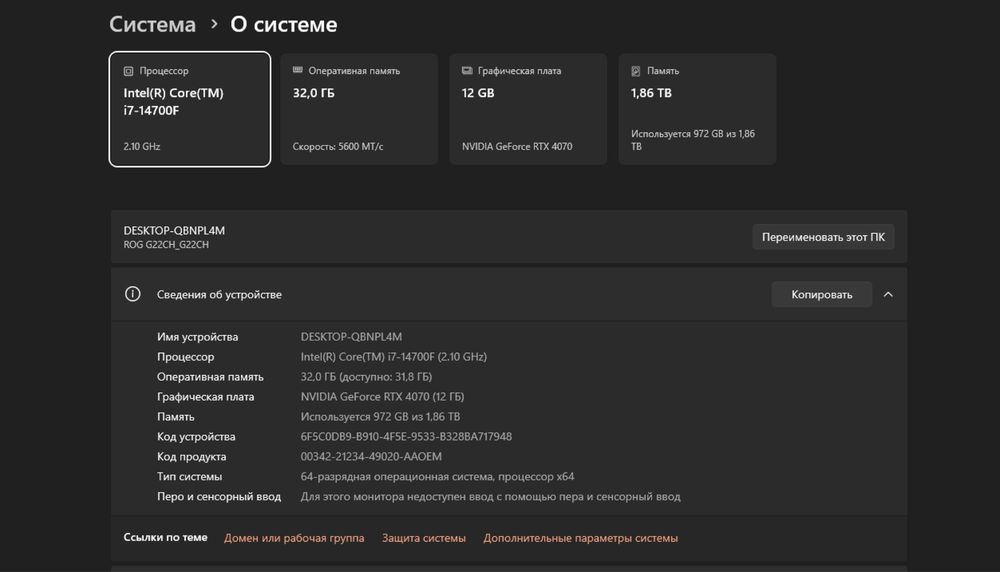Click Сведения об устройстве section title
The width and height of the screenshot is (1000, 572).
pos(219,295)
